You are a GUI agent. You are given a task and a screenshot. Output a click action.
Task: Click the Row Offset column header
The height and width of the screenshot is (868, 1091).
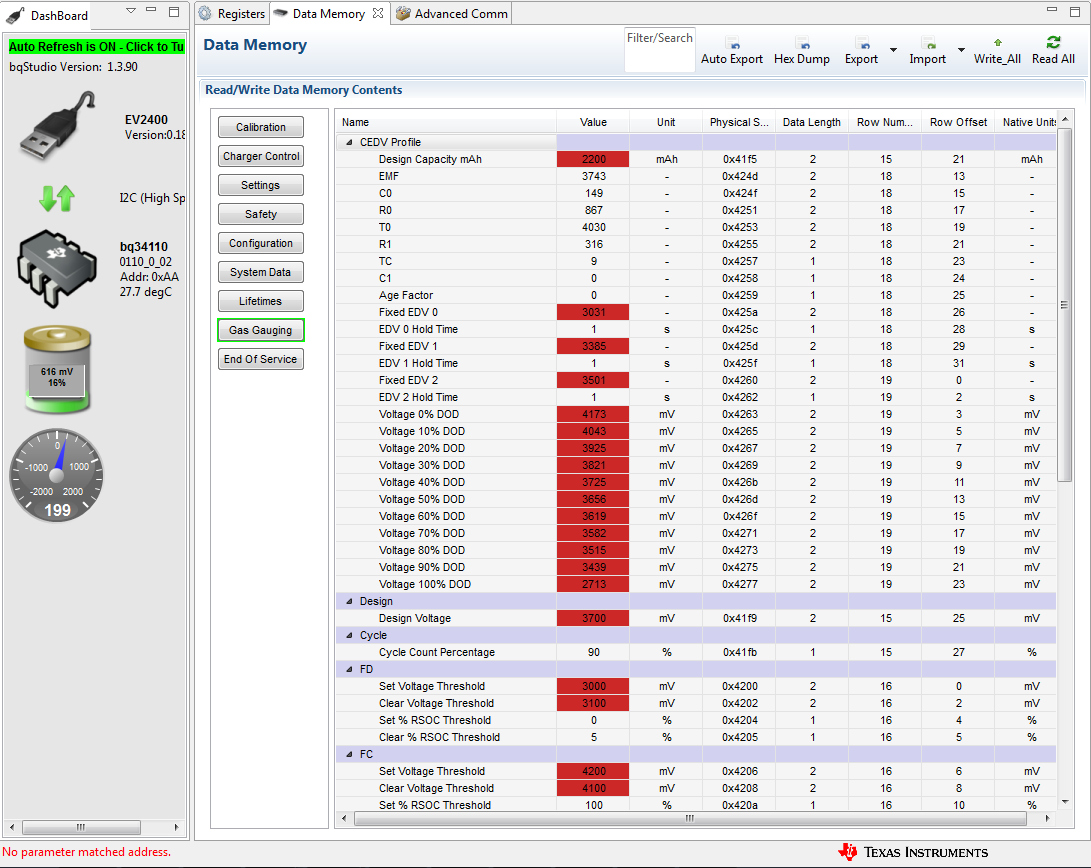[958, 122]
